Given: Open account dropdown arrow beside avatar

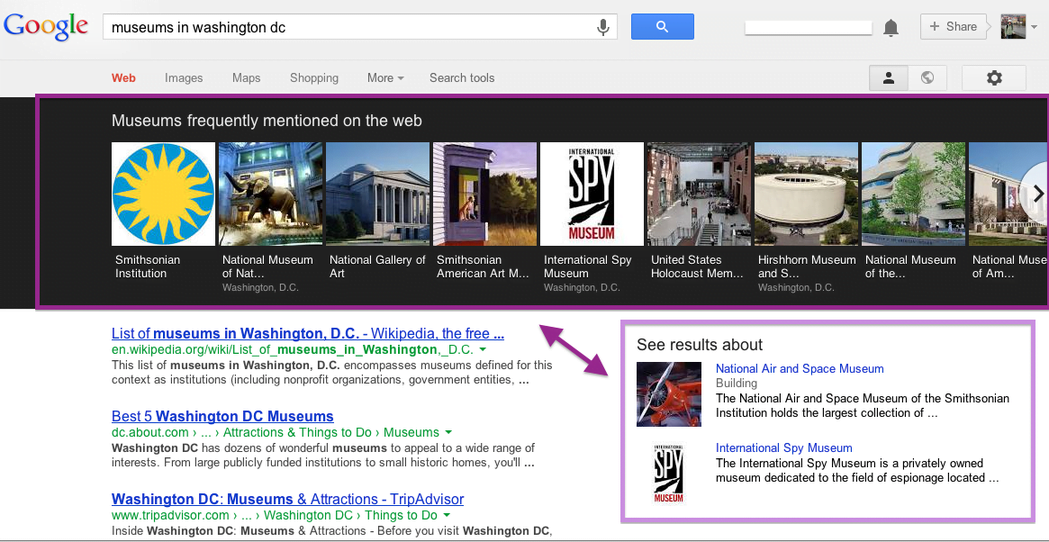Looking at the screenshot, I should point(1034,27).
